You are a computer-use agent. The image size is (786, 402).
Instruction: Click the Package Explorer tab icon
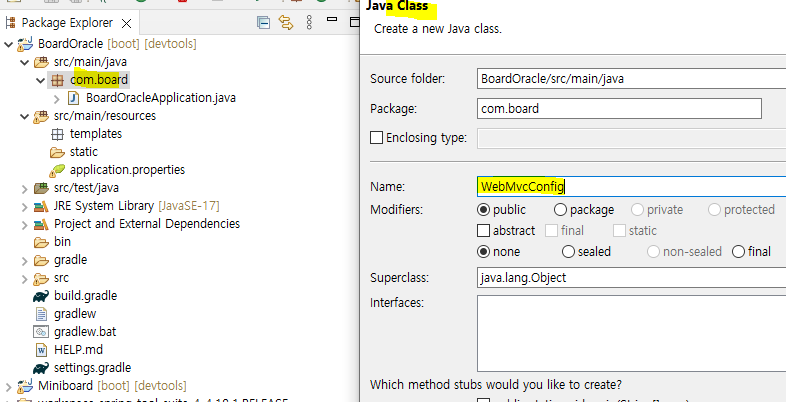[10, 23]
